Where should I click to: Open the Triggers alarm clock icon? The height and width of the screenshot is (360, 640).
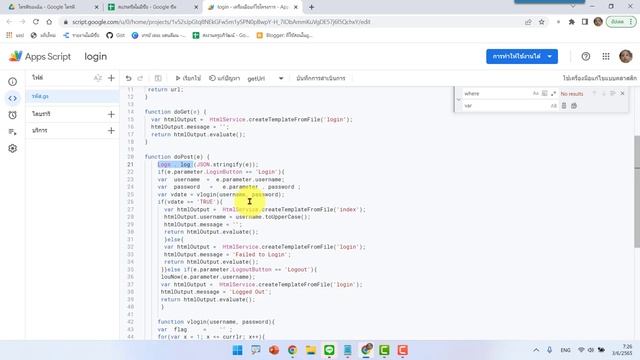coord(13,115)
